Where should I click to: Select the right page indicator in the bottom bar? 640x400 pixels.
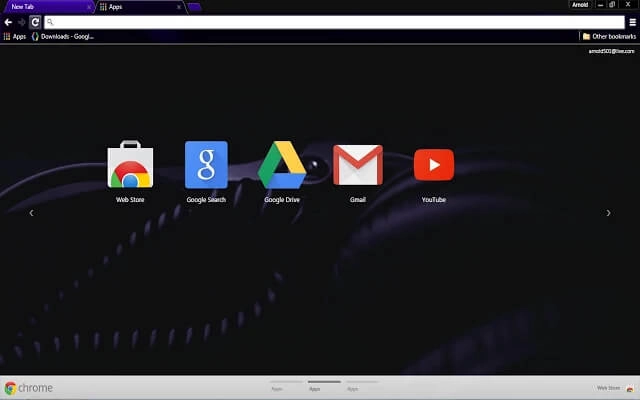click(x=362, y=386)
